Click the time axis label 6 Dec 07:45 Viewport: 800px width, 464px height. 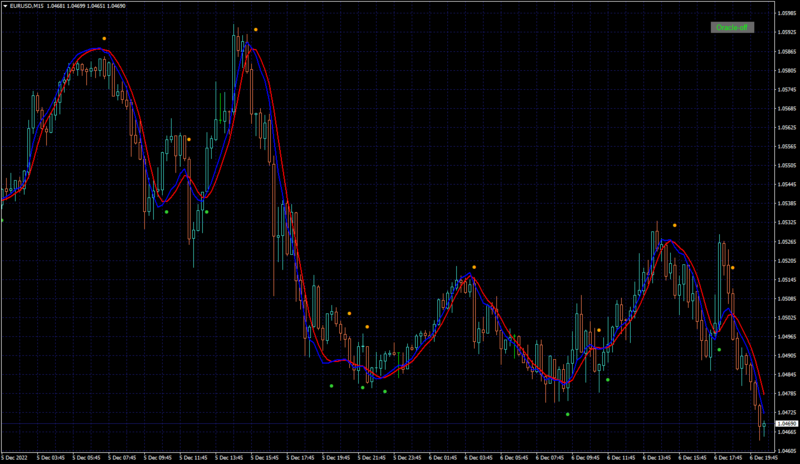pyautogui.click(x=550, y=458)
